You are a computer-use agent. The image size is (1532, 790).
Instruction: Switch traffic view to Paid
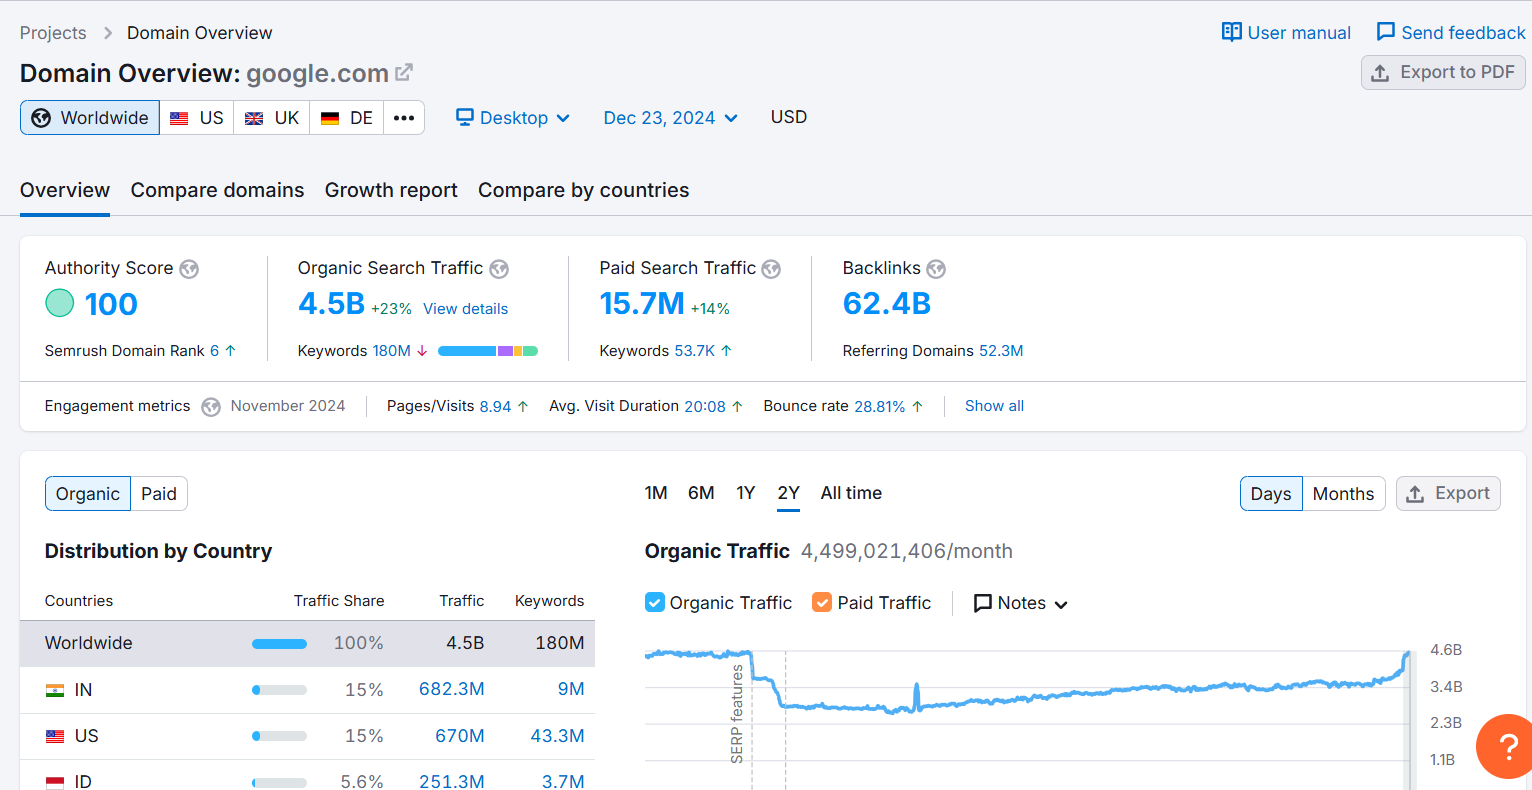[x=159, y=494]
